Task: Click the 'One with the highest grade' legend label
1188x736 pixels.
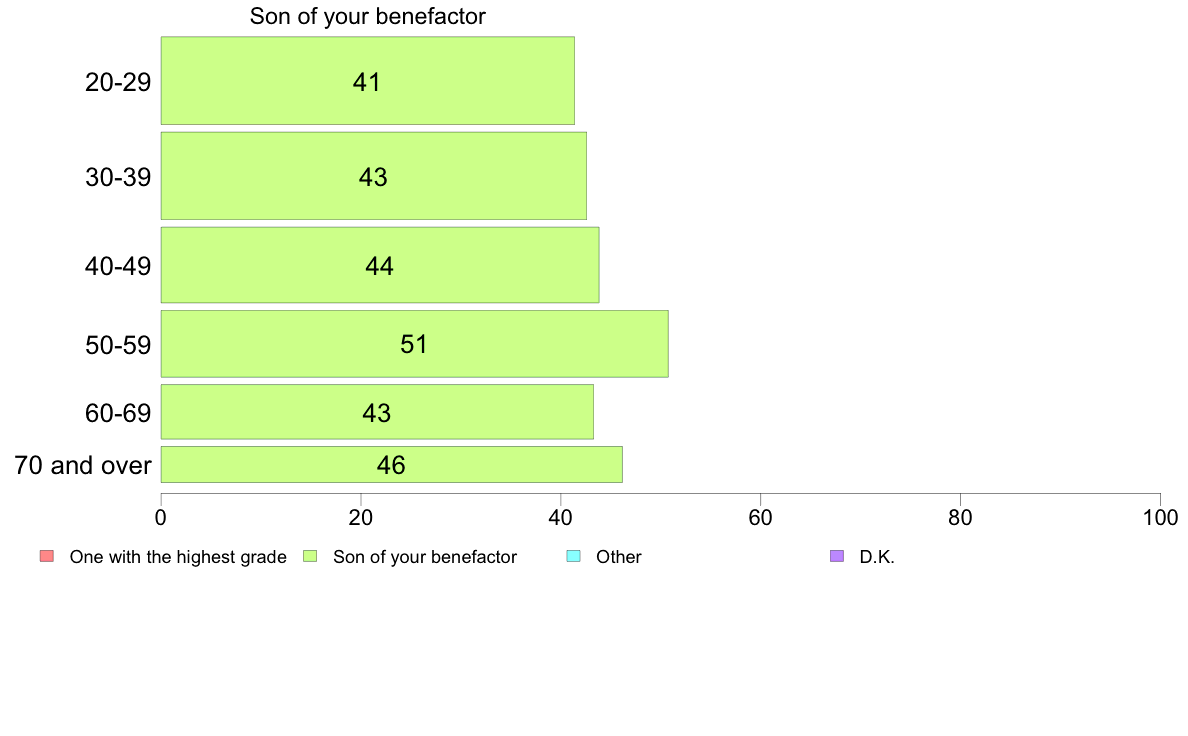Action: (x=178, y=557)
